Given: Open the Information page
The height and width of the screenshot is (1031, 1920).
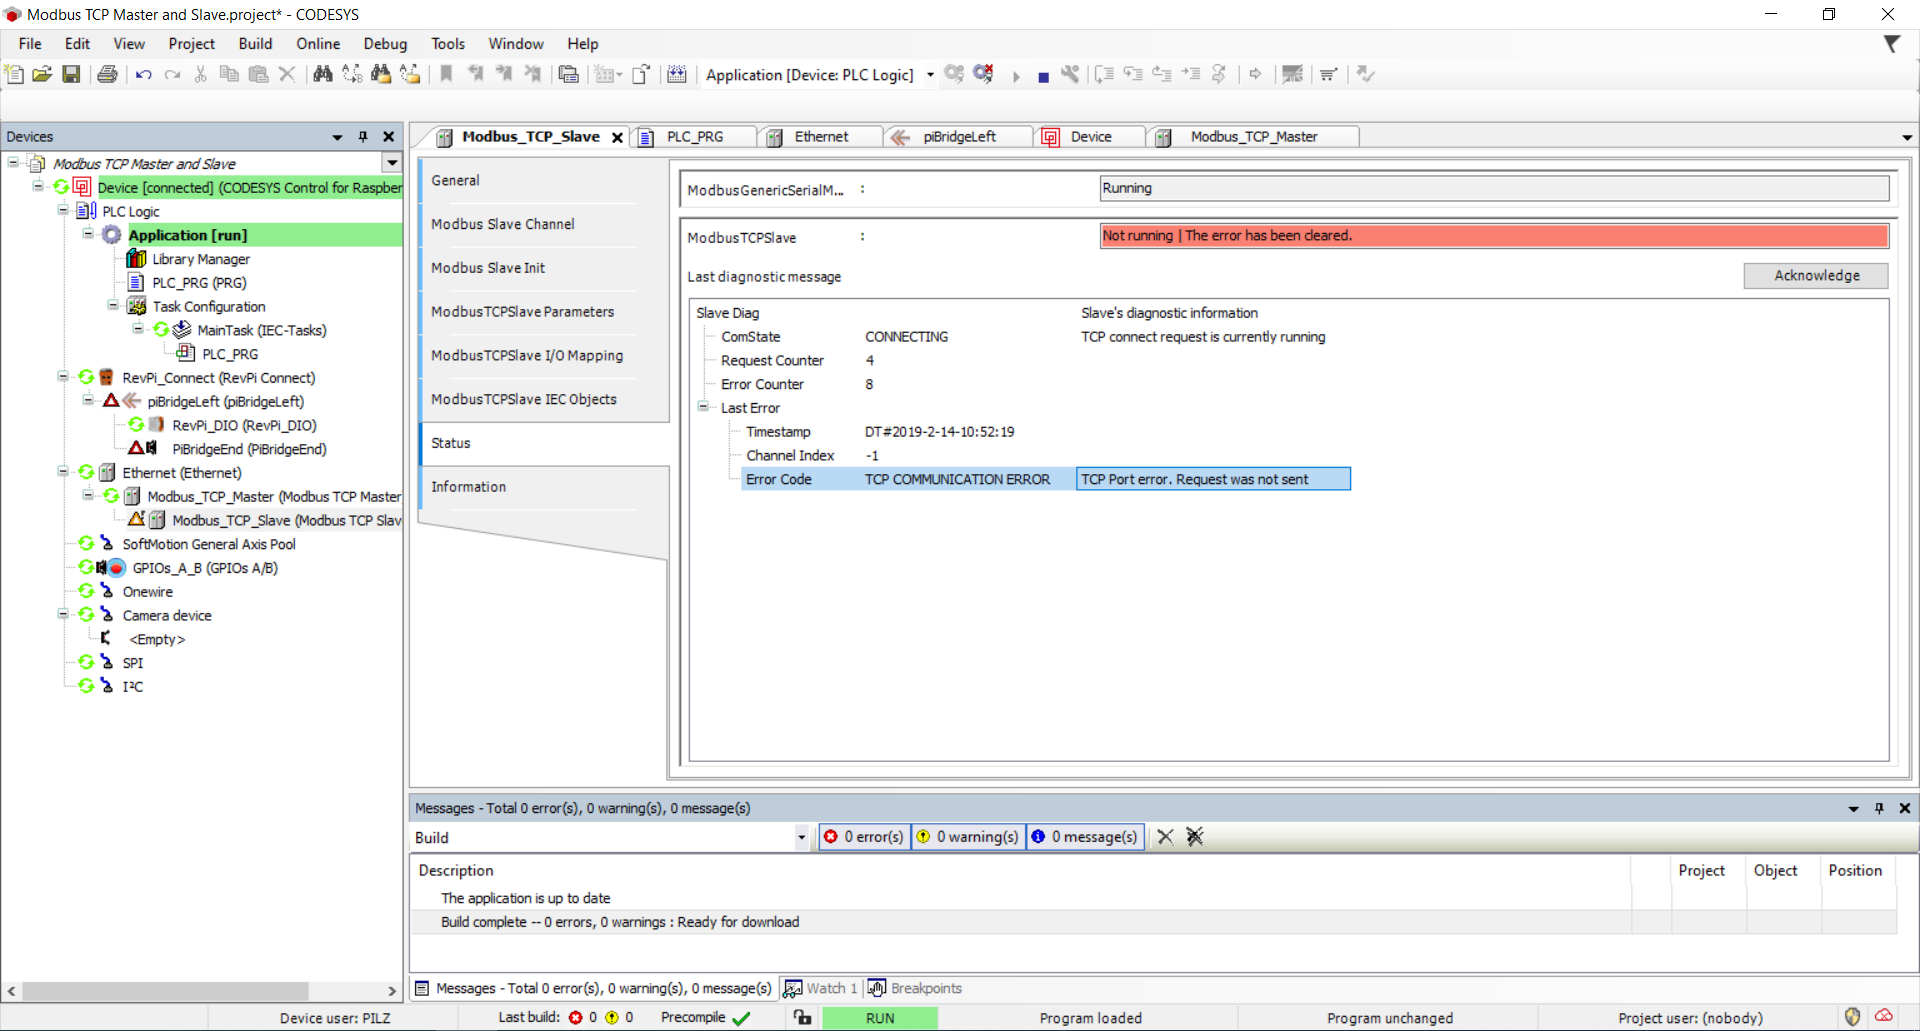Looking at the screenshot, I should point(469,487).
